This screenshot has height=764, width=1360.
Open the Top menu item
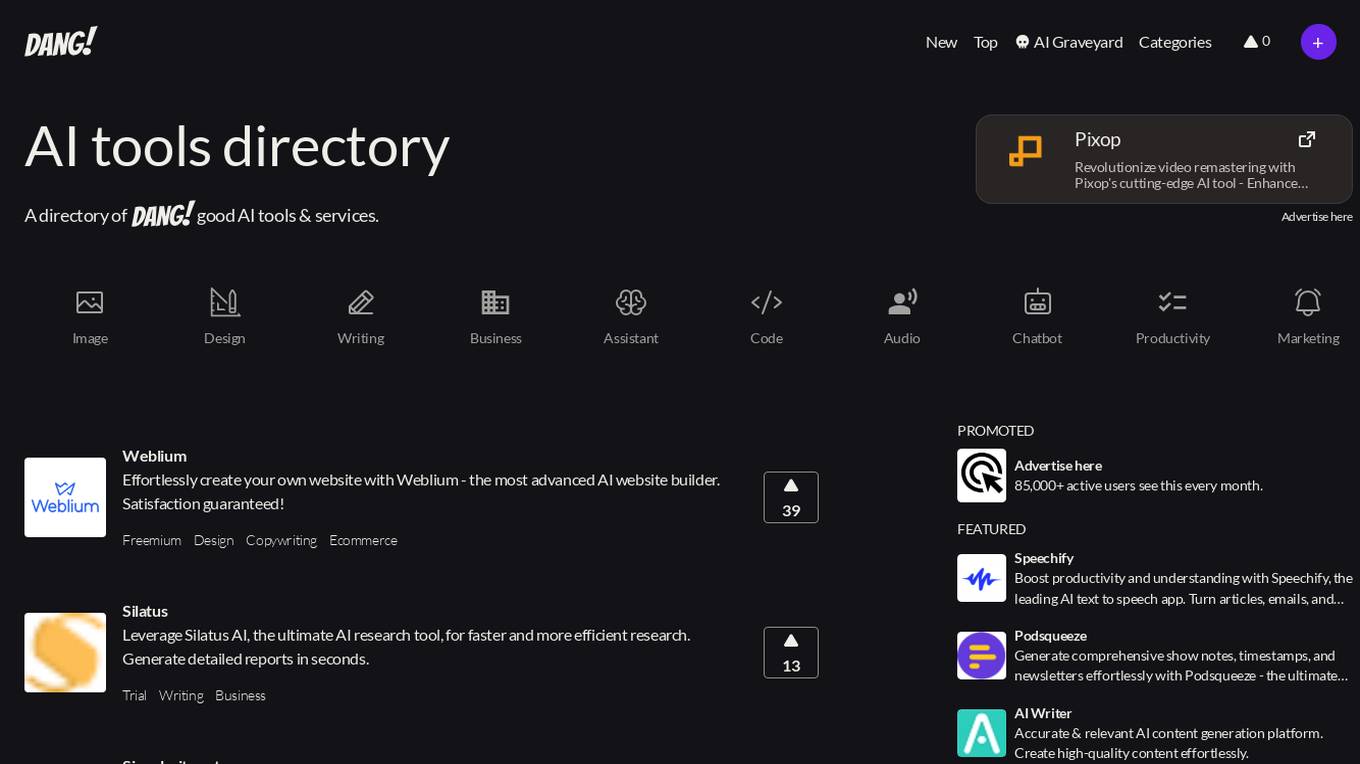pyautogui.click(x=986, y=42)
